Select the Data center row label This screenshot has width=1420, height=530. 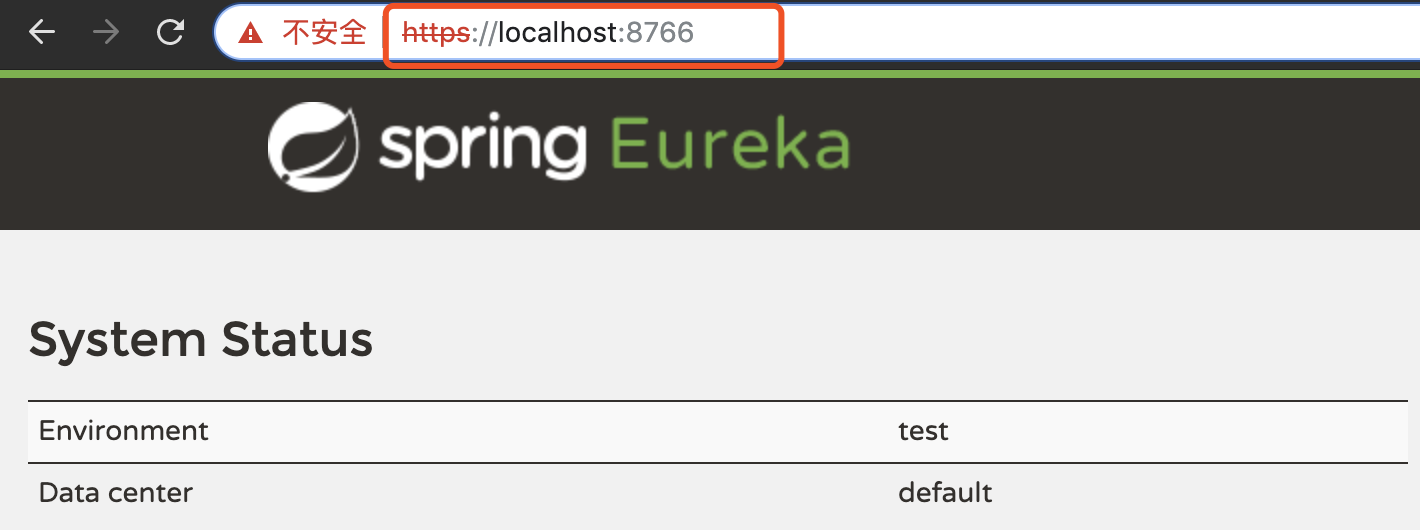click(x=115, y=493)
